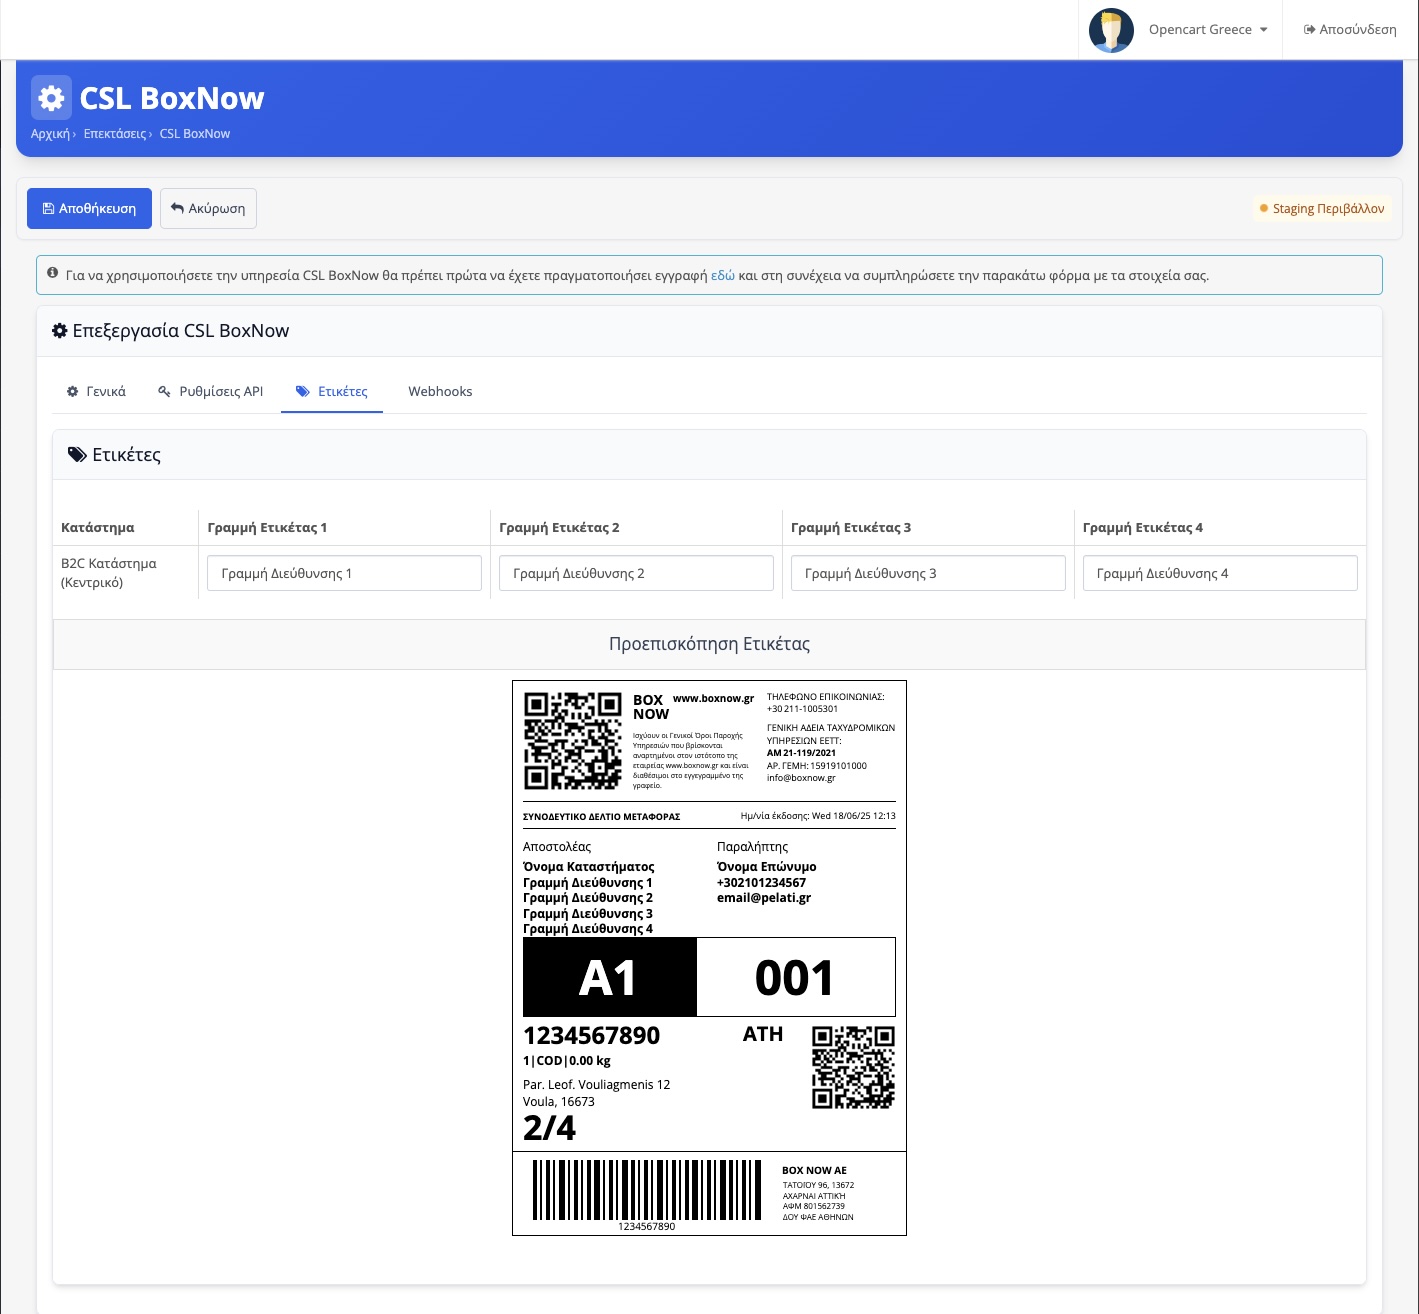Screen dimensions: 1419x1314
Task: Click the Όνομα Καταστήματος sender text
Action: (589, 867)
